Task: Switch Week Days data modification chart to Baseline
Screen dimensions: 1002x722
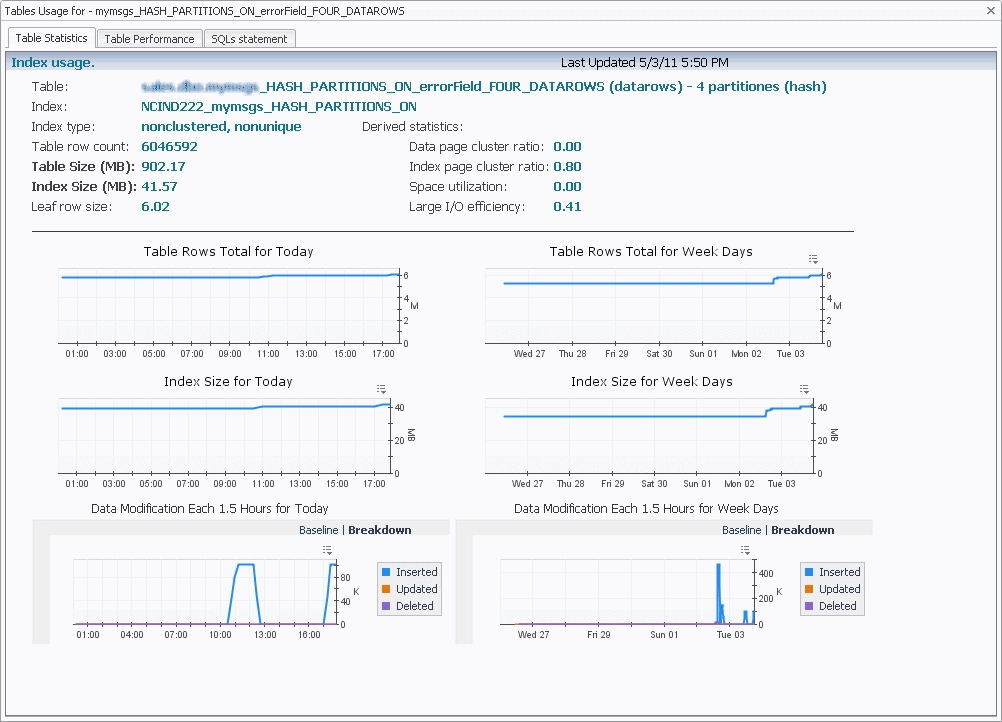Action: (742, 530)
